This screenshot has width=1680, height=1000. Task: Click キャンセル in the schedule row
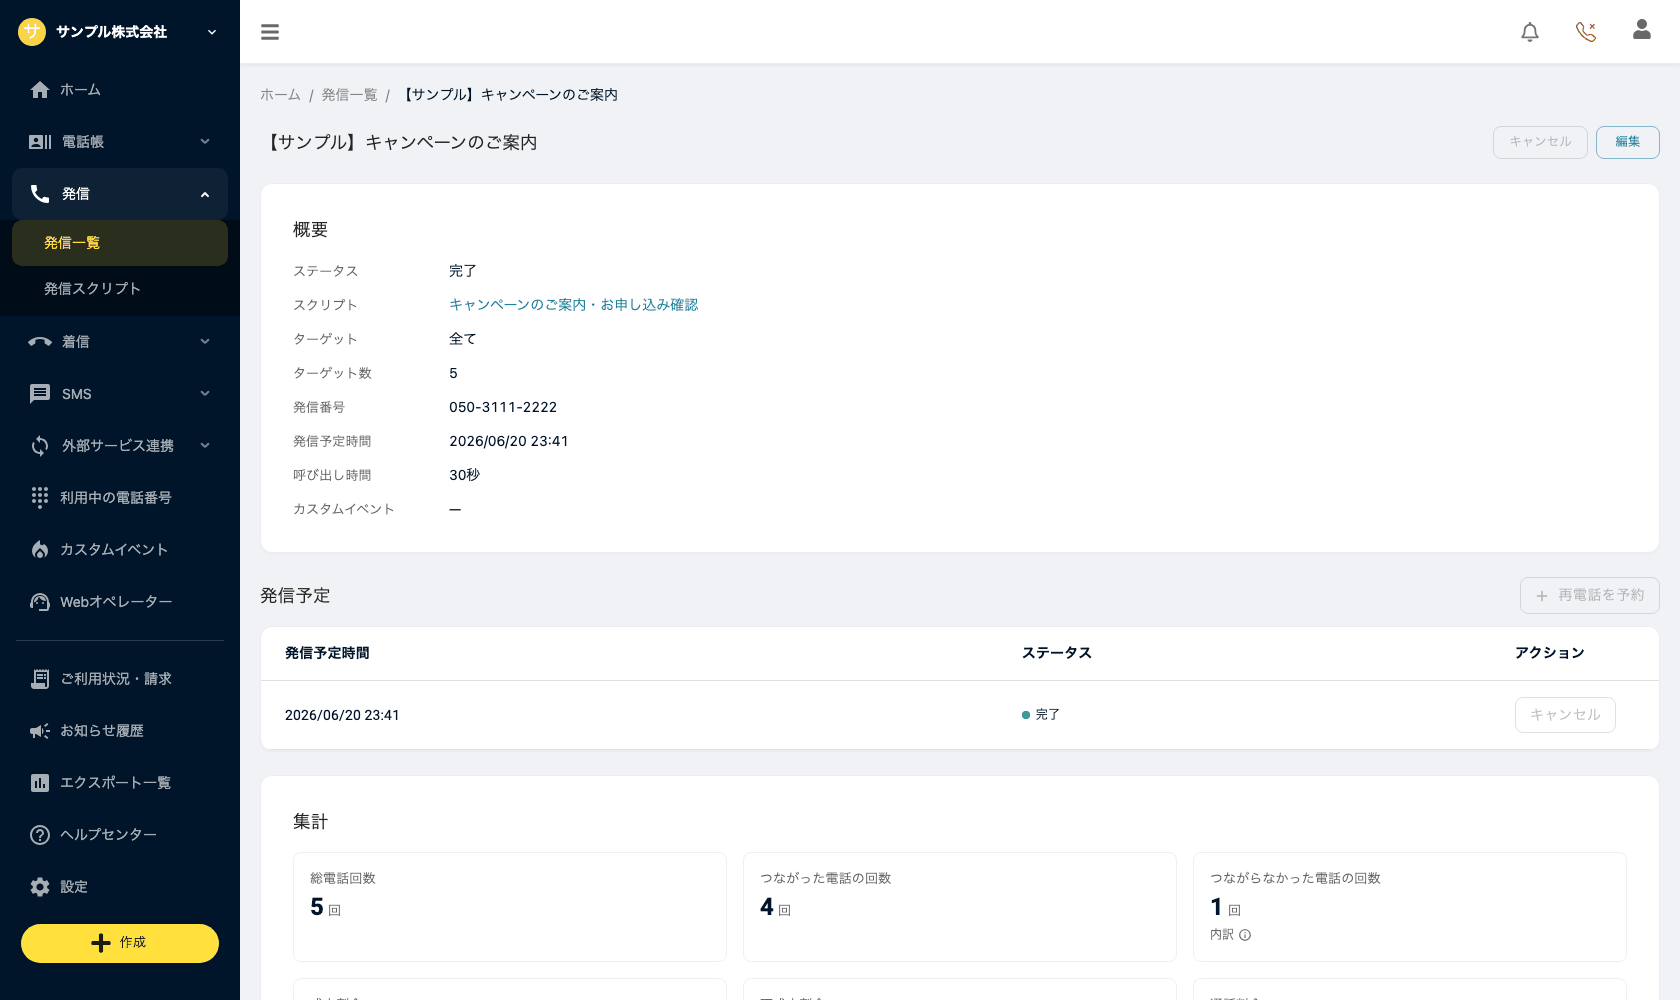[x=1565, y=715]
